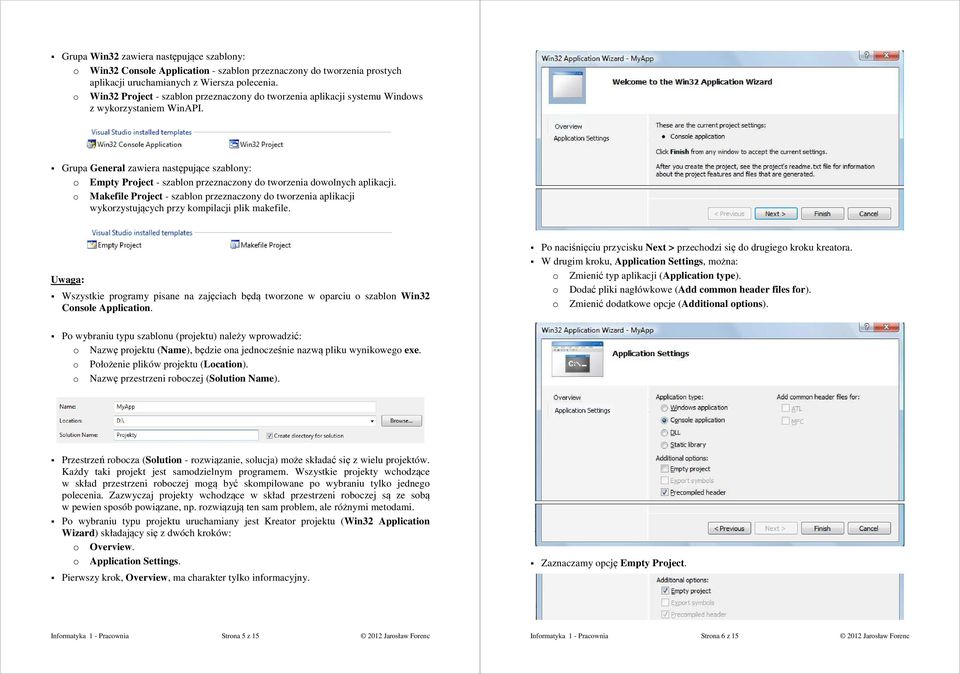Select Overview in the Welcome wizard sidebar

click(x=568, y=127)
